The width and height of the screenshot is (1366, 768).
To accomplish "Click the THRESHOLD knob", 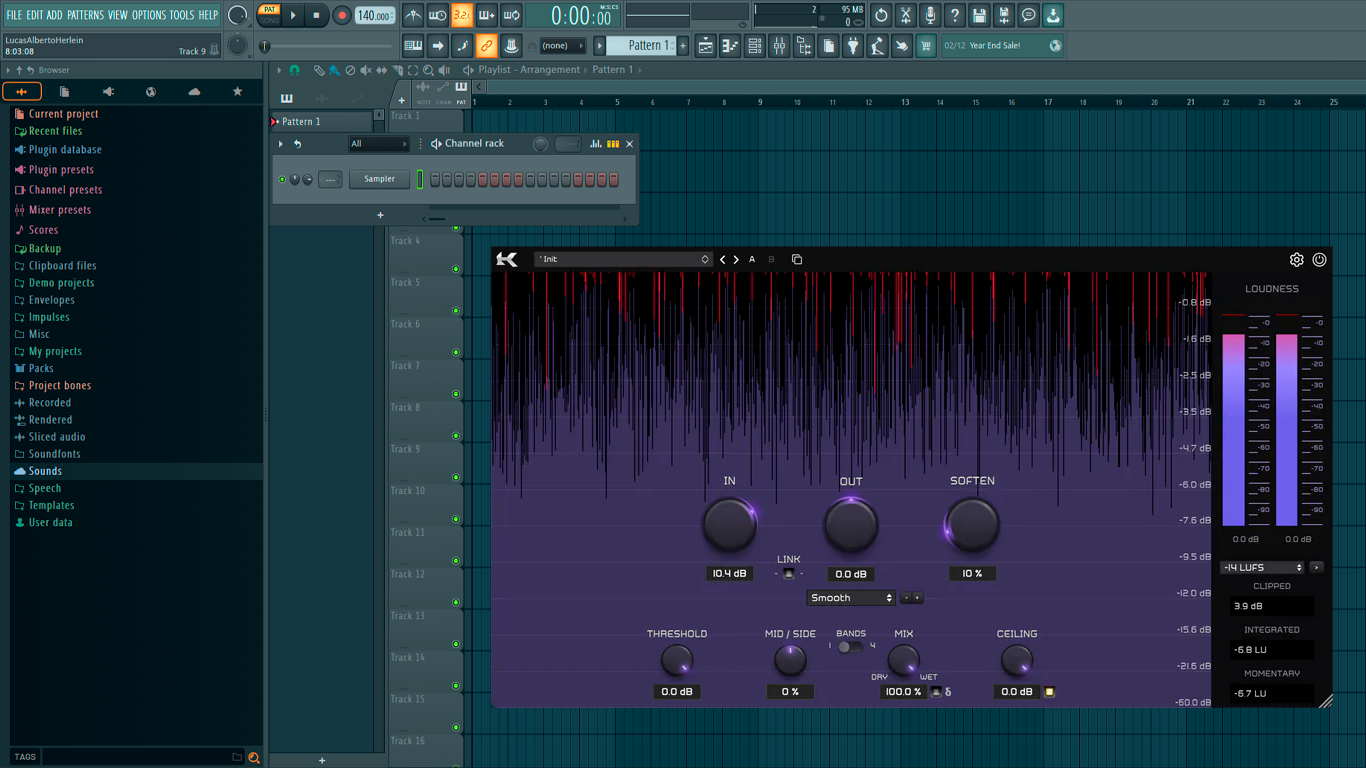I will point(677,660).
